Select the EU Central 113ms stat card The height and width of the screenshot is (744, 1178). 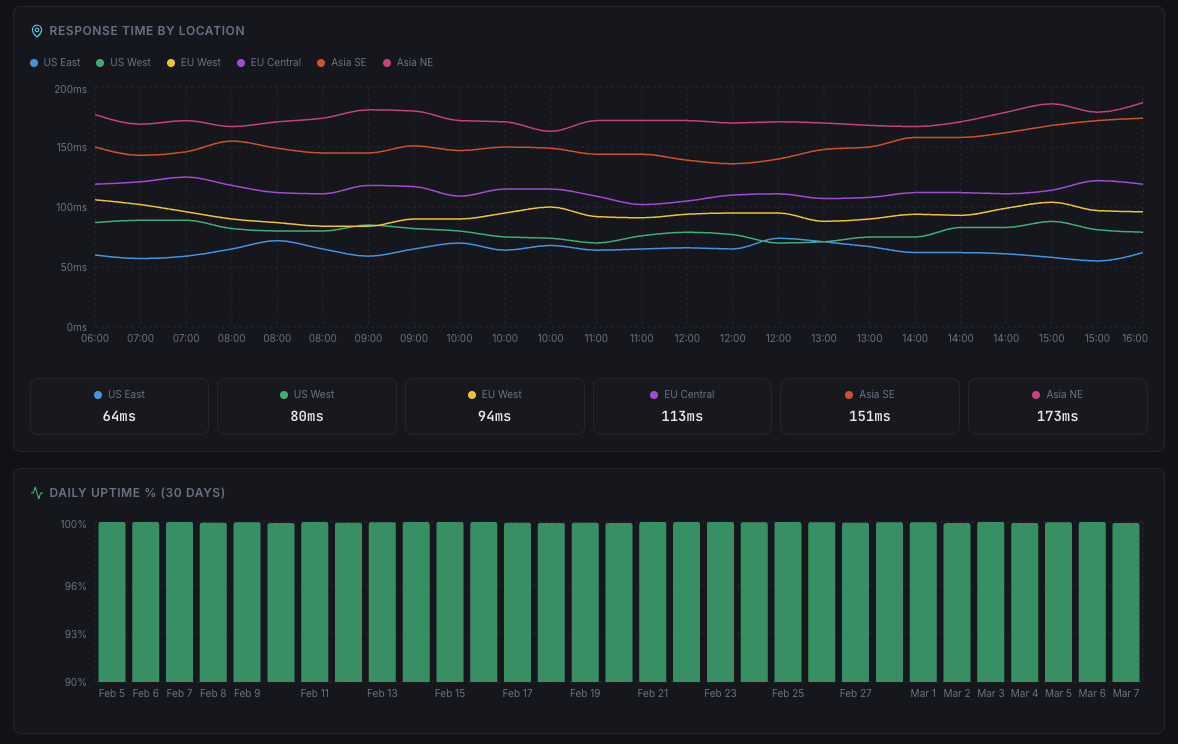click(682, 406)
